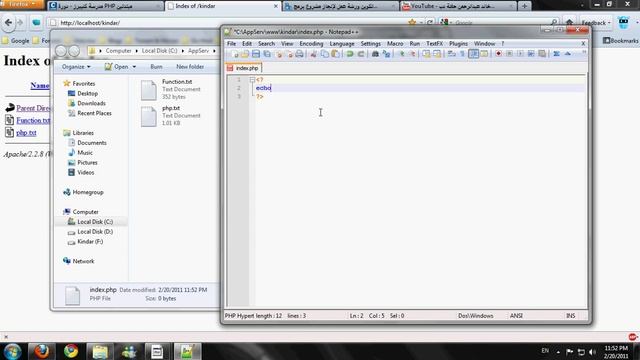Save the file using Notepad++ Save icon
This screenshot has height=360, width=640.
point(256,54)
